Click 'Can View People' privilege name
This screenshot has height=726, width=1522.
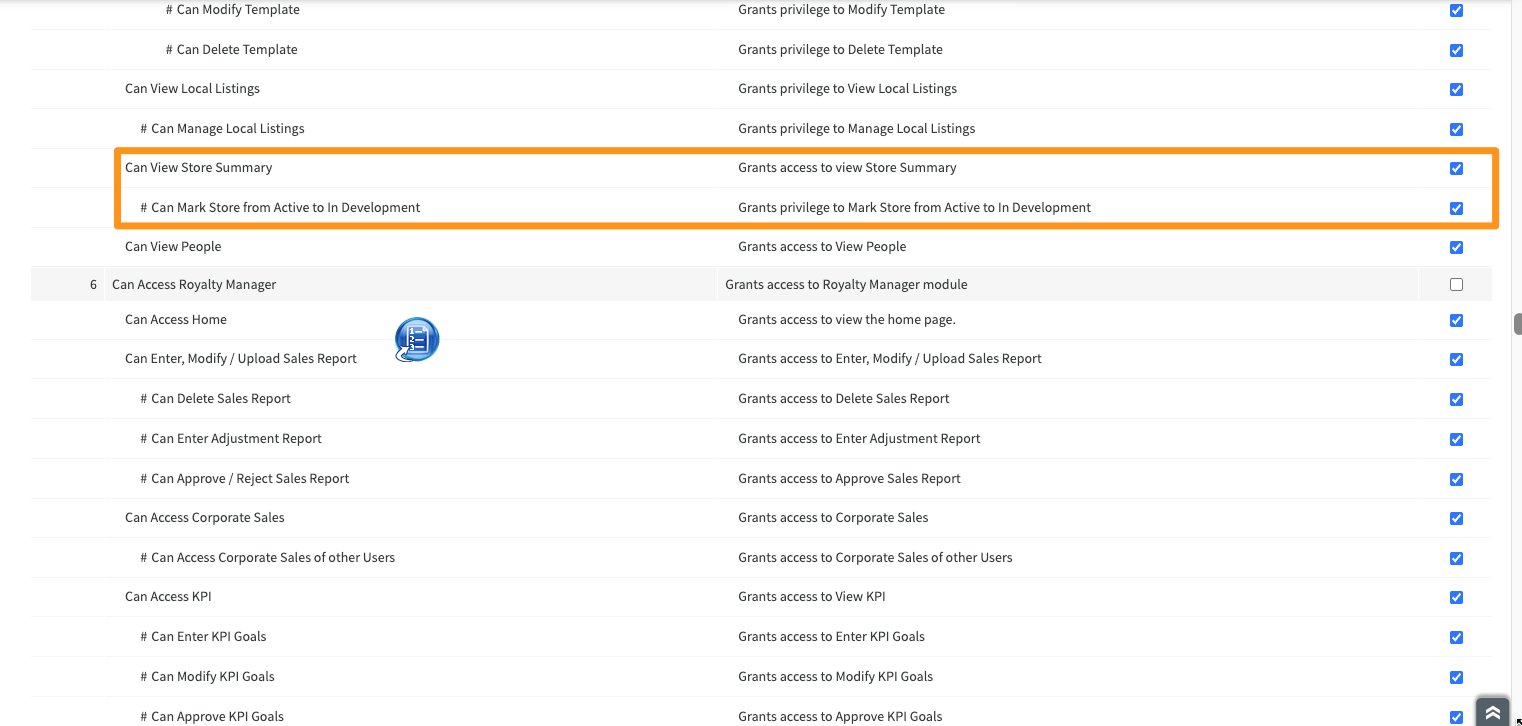coord(173,247)
